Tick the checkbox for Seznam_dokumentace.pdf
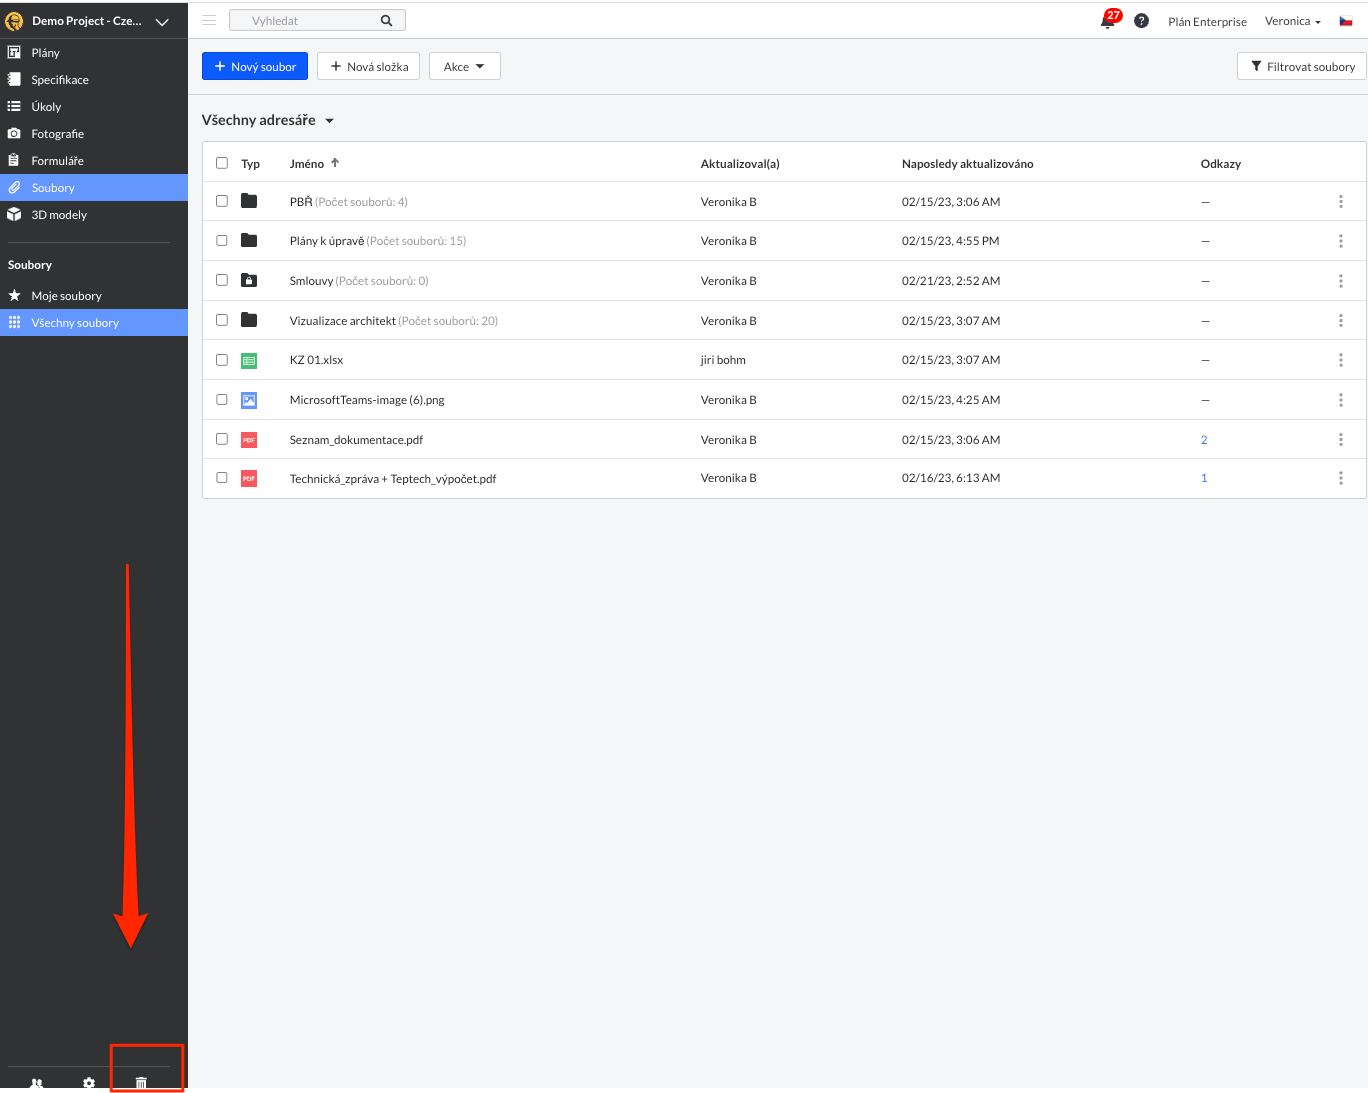 click(222, 439)
